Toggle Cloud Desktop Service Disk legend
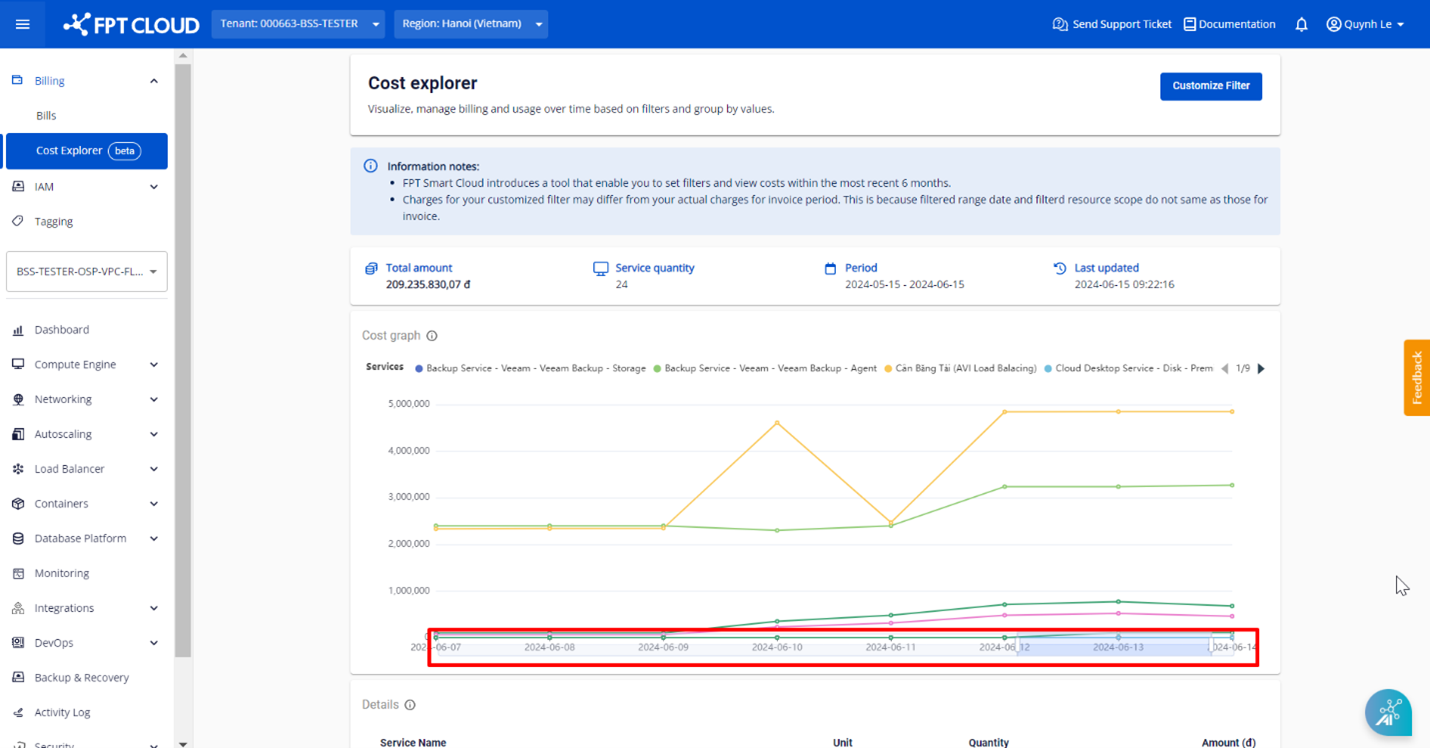 pyautogui.click(x=1128, y=368)
